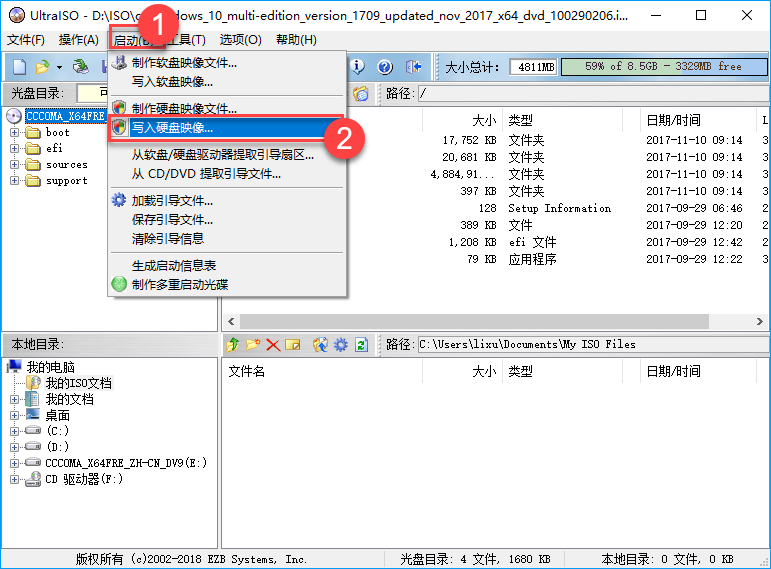Click the Help question mark toolbar icon

click(385, 66)
